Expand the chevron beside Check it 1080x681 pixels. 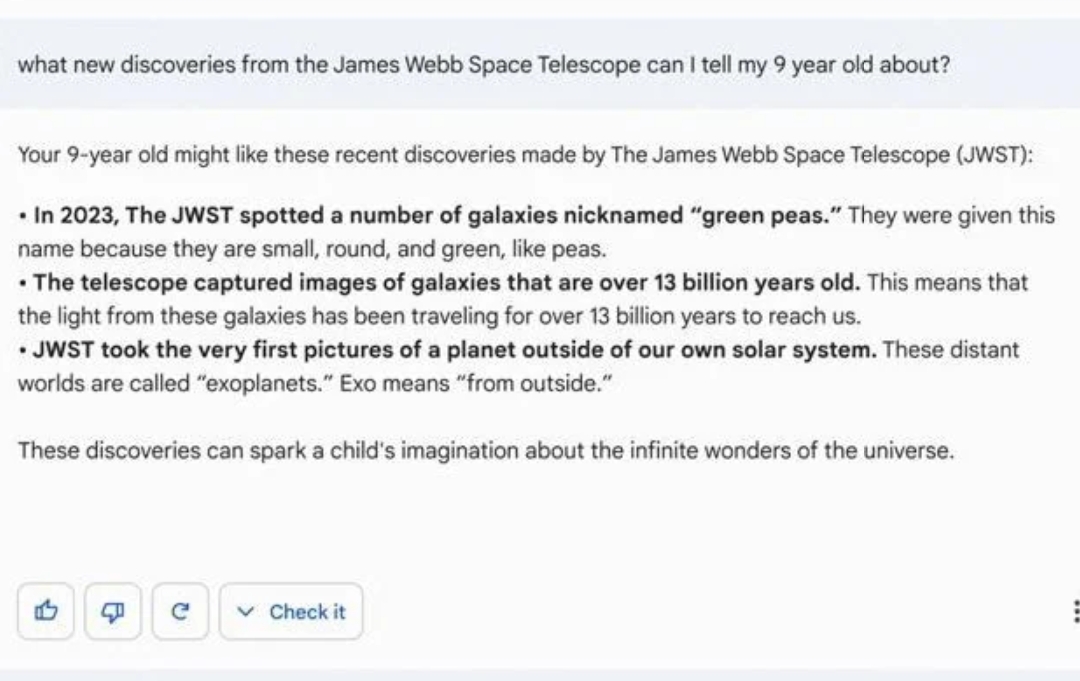(245, 611)
